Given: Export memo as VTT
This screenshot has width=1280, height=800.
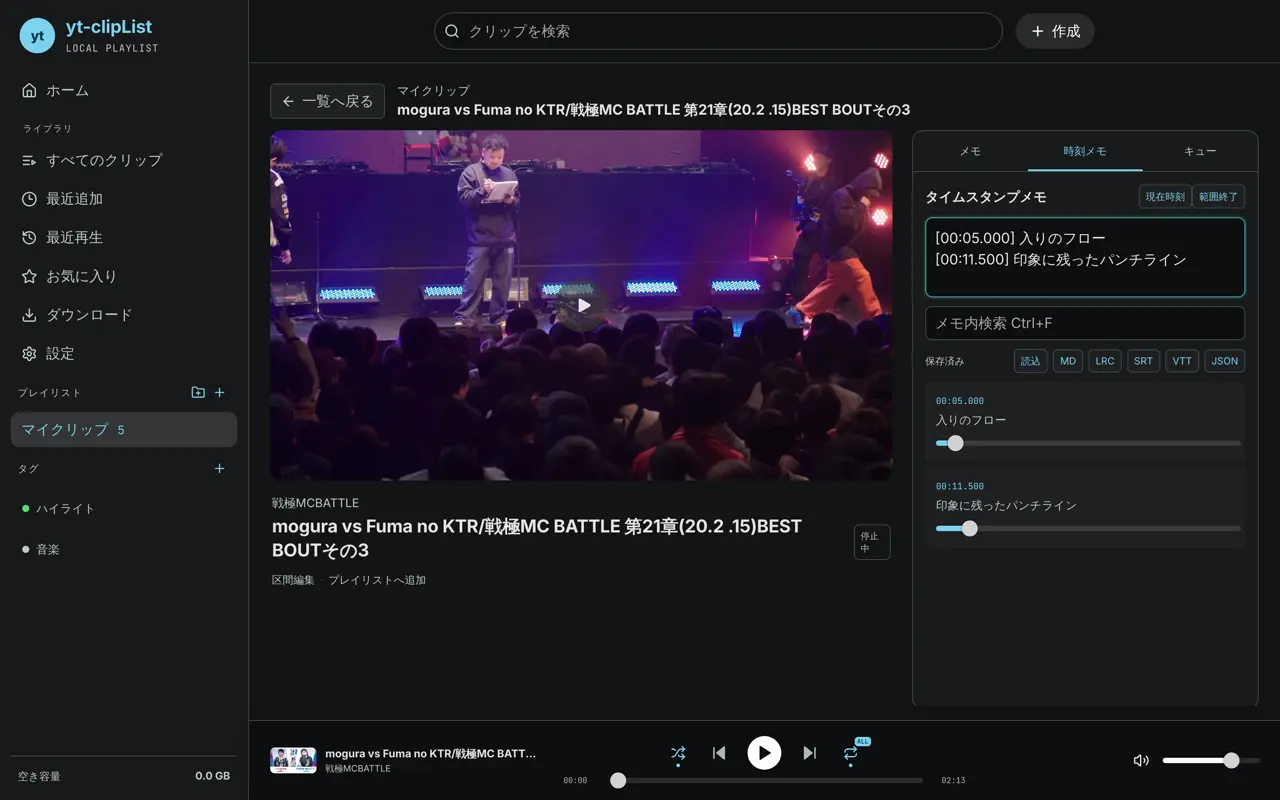Looking at the screenshot, I should pyautogui.click(x=1182, y=361).
